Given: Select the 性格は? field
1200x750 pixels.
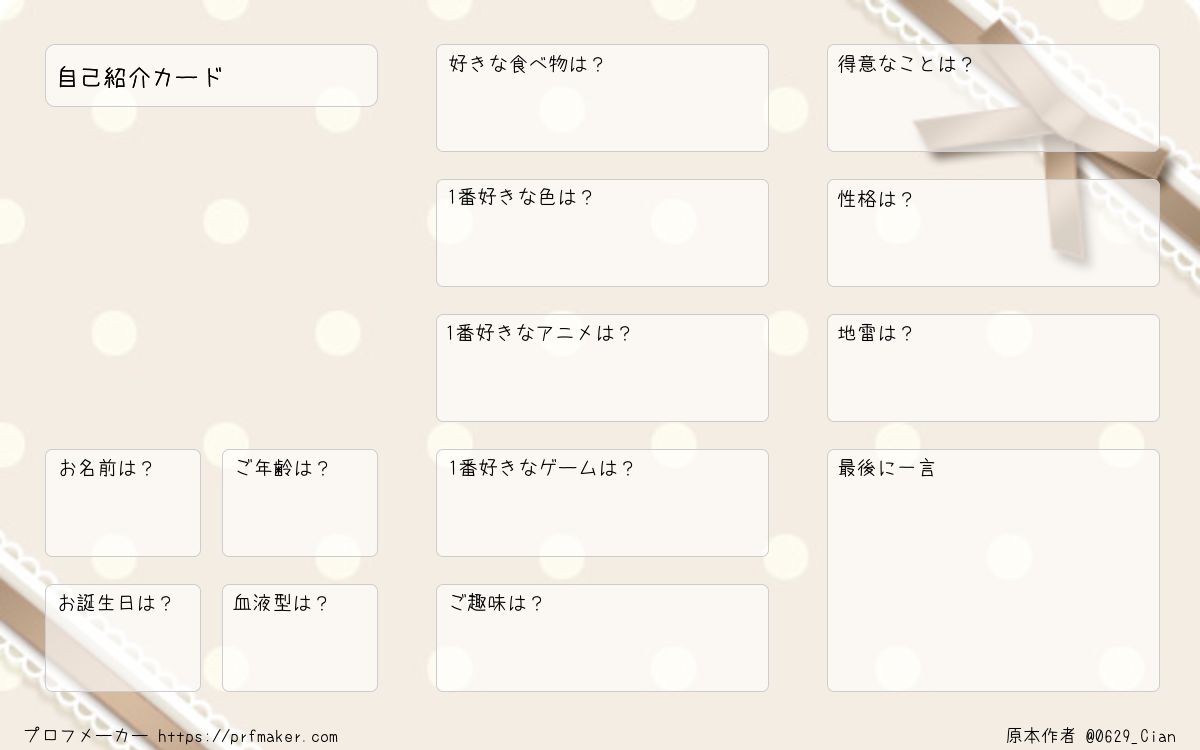Looking at the screenshot, I should [993, 233].
